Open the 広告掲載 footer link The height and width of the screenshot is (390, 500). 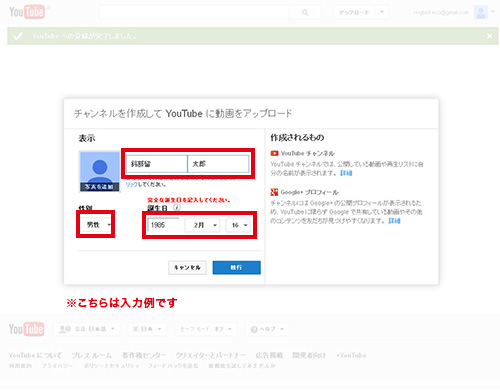pyautogui.click(x=269, y=355)
